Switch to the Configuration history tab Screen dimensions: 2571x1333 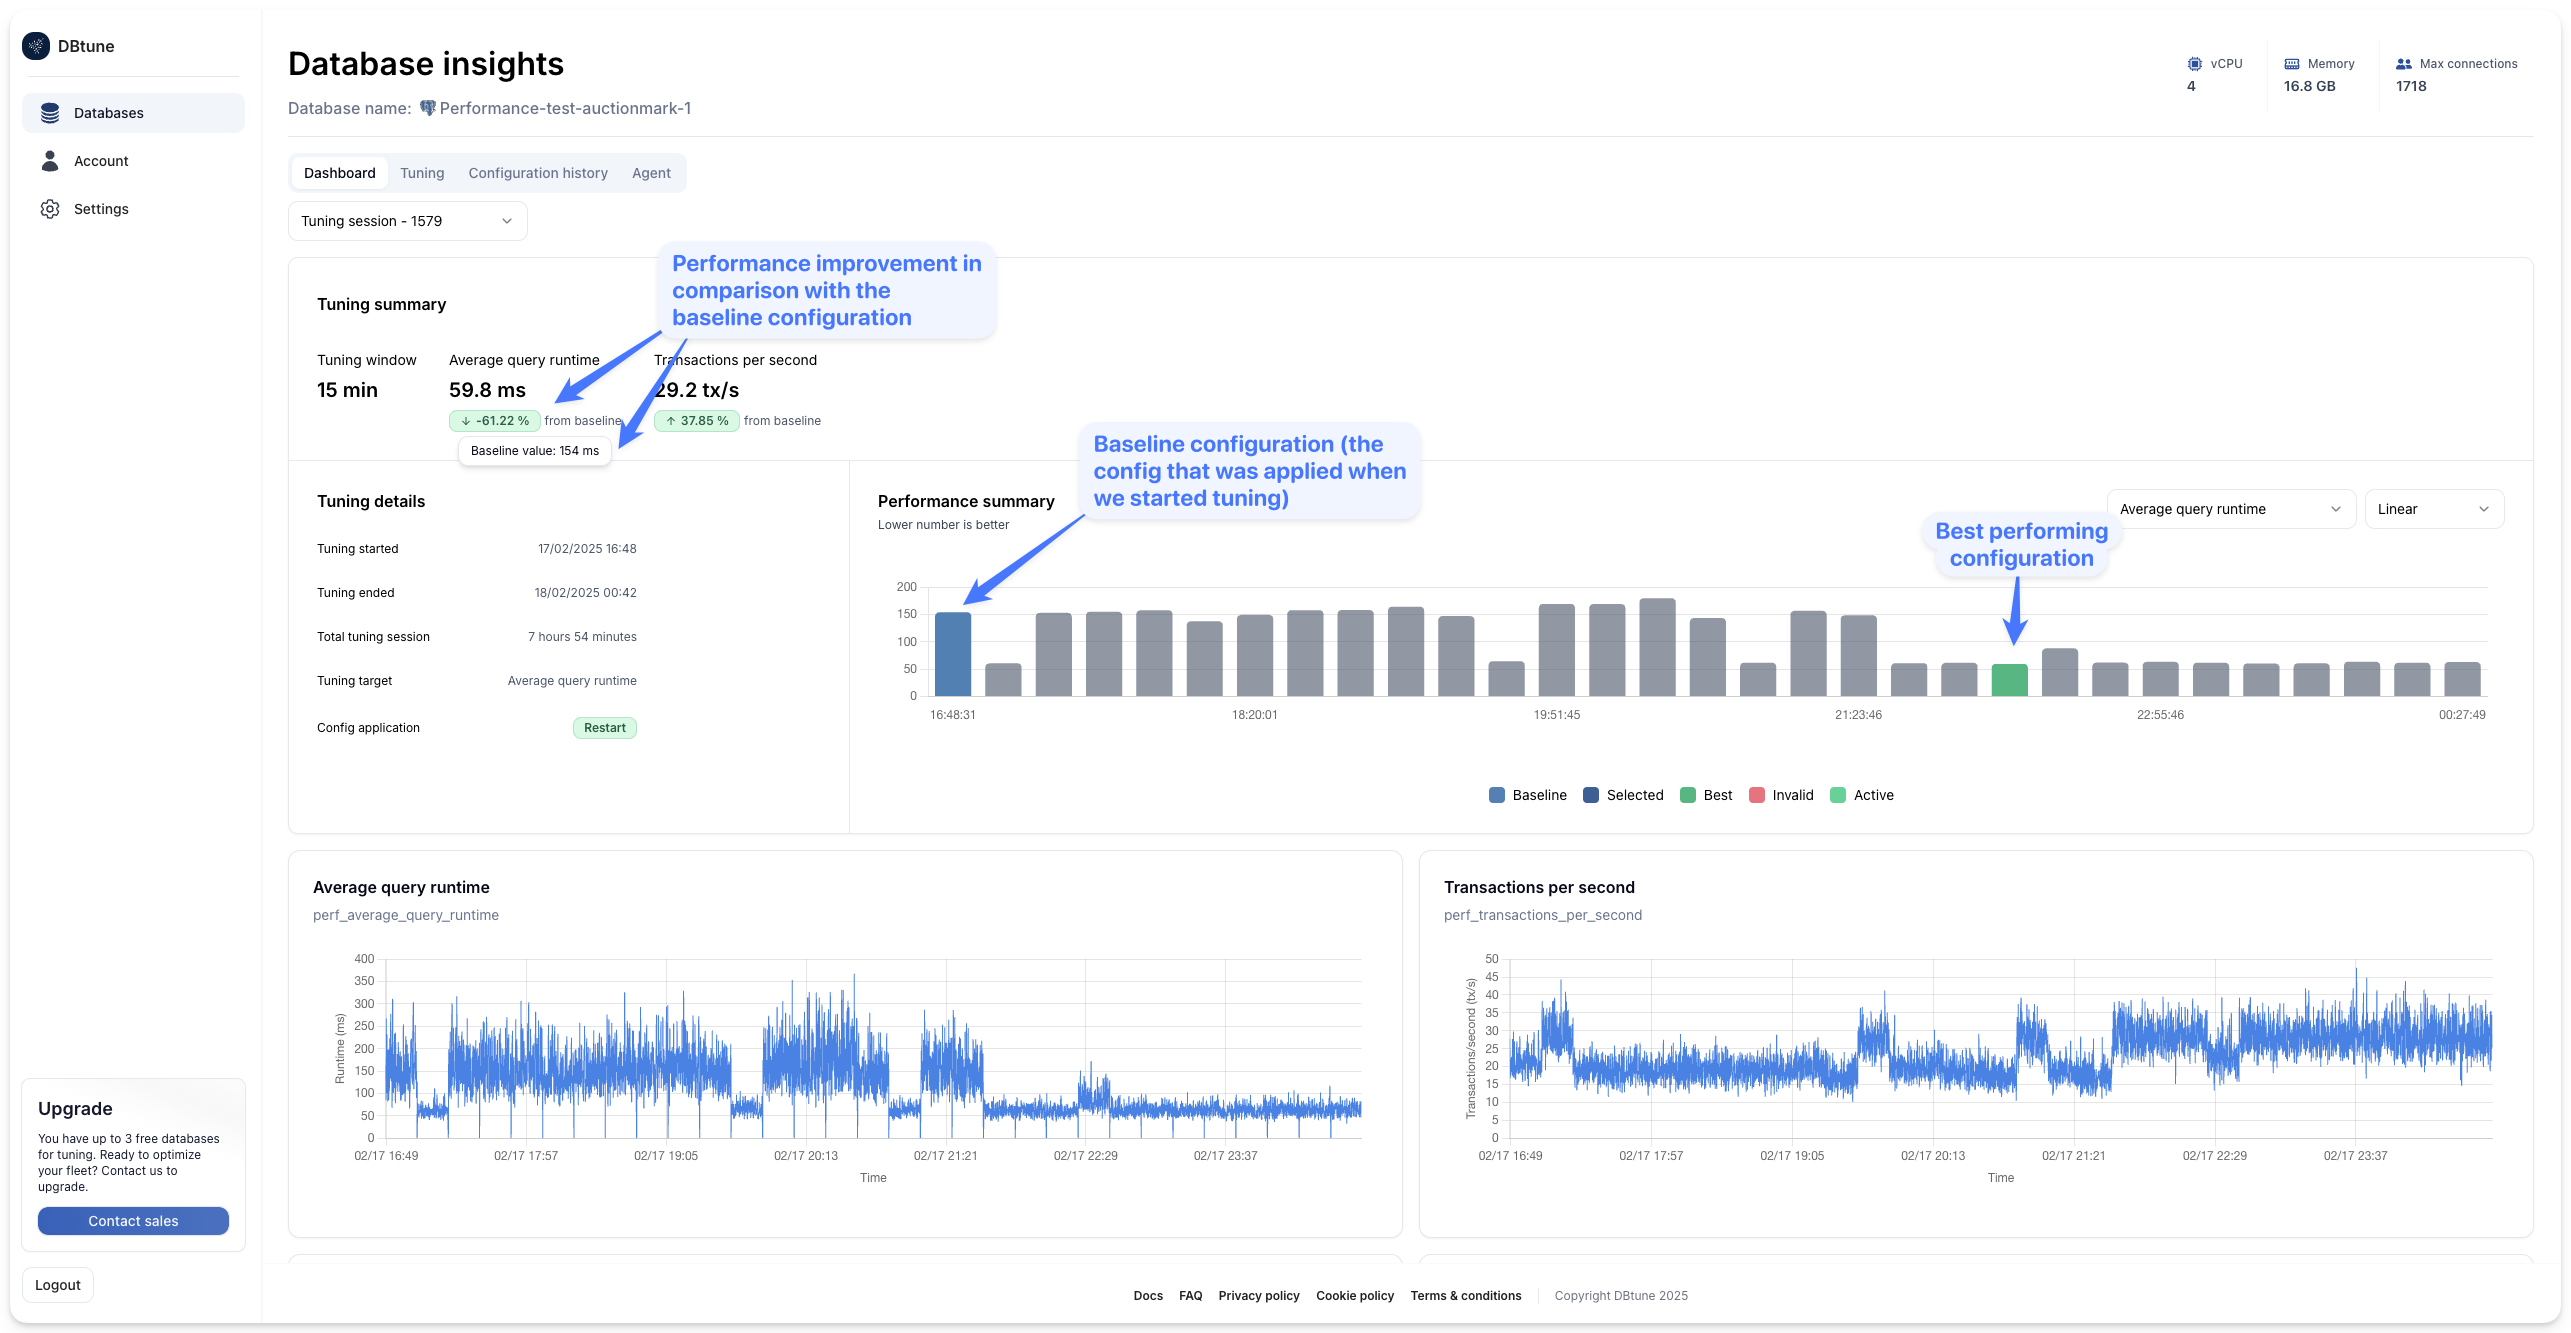coord(538,173)
